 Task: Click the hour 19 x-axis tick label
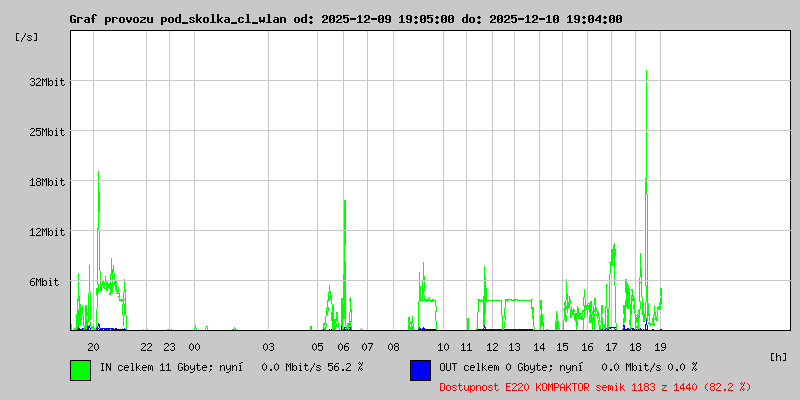click(660, 347)
